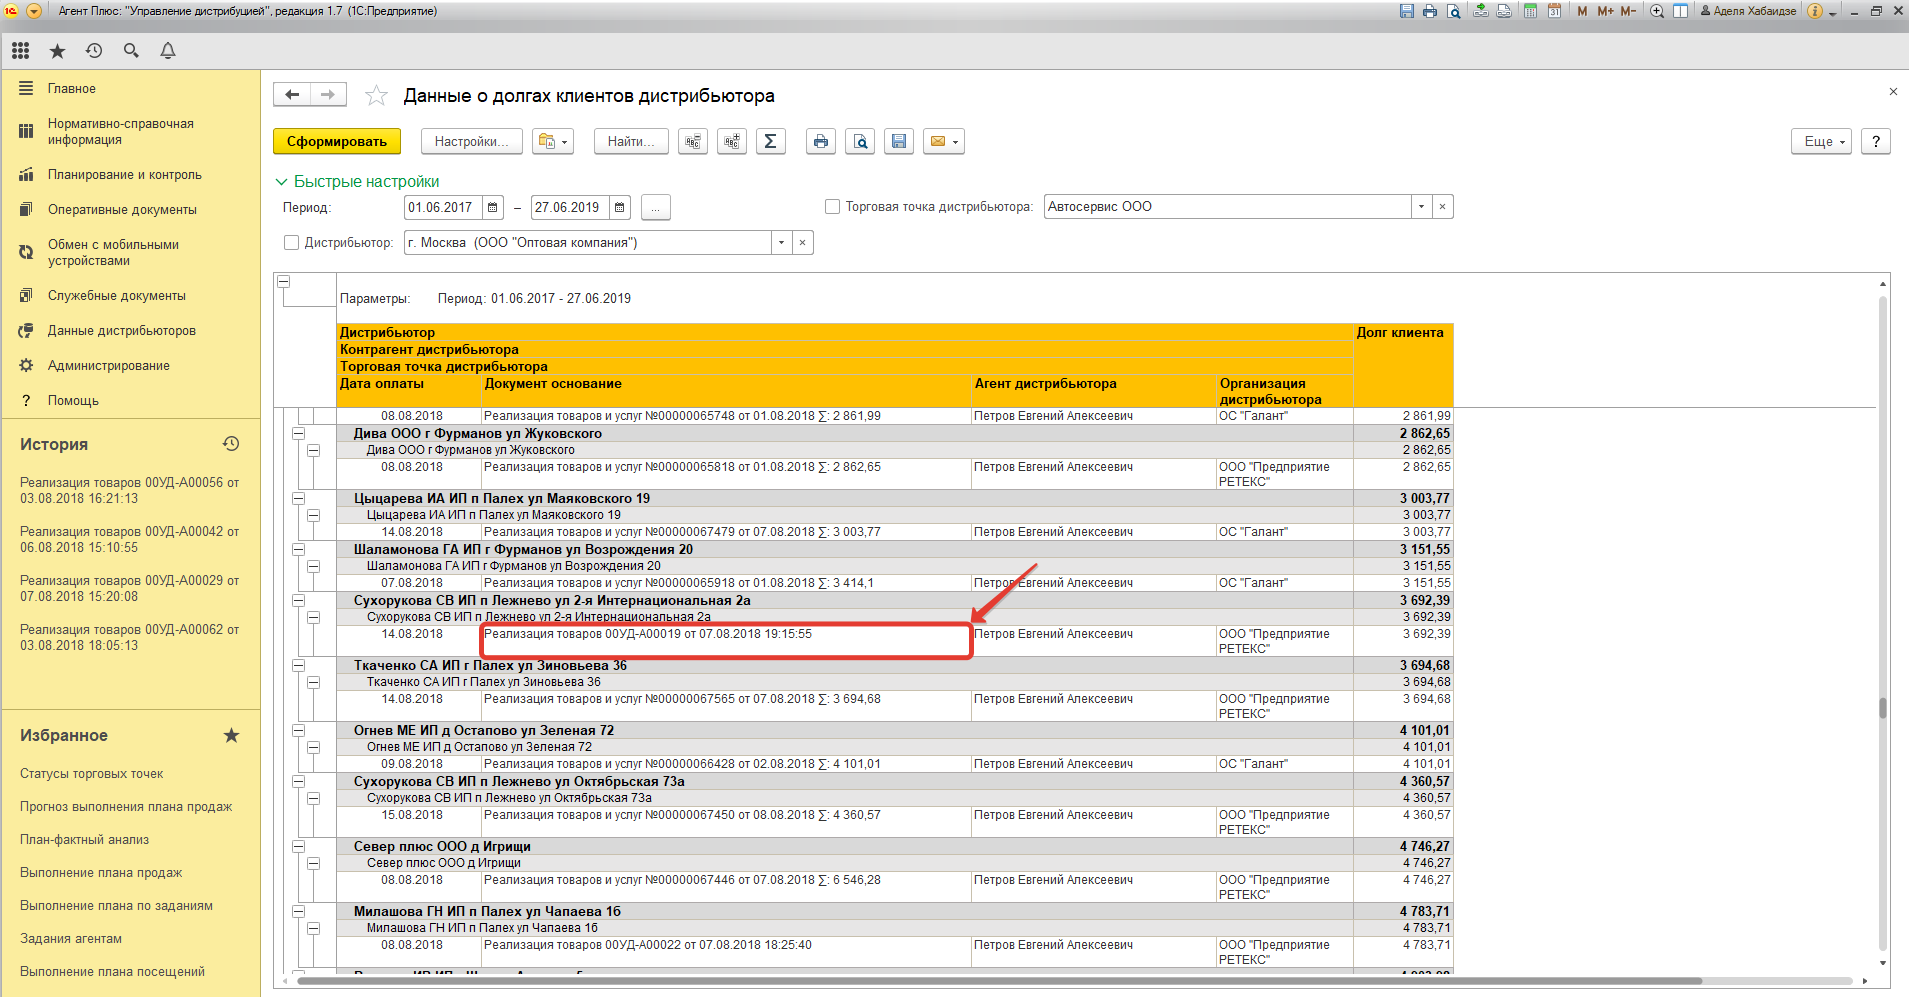Open Favorites star in the top panel

coord(57,50)
